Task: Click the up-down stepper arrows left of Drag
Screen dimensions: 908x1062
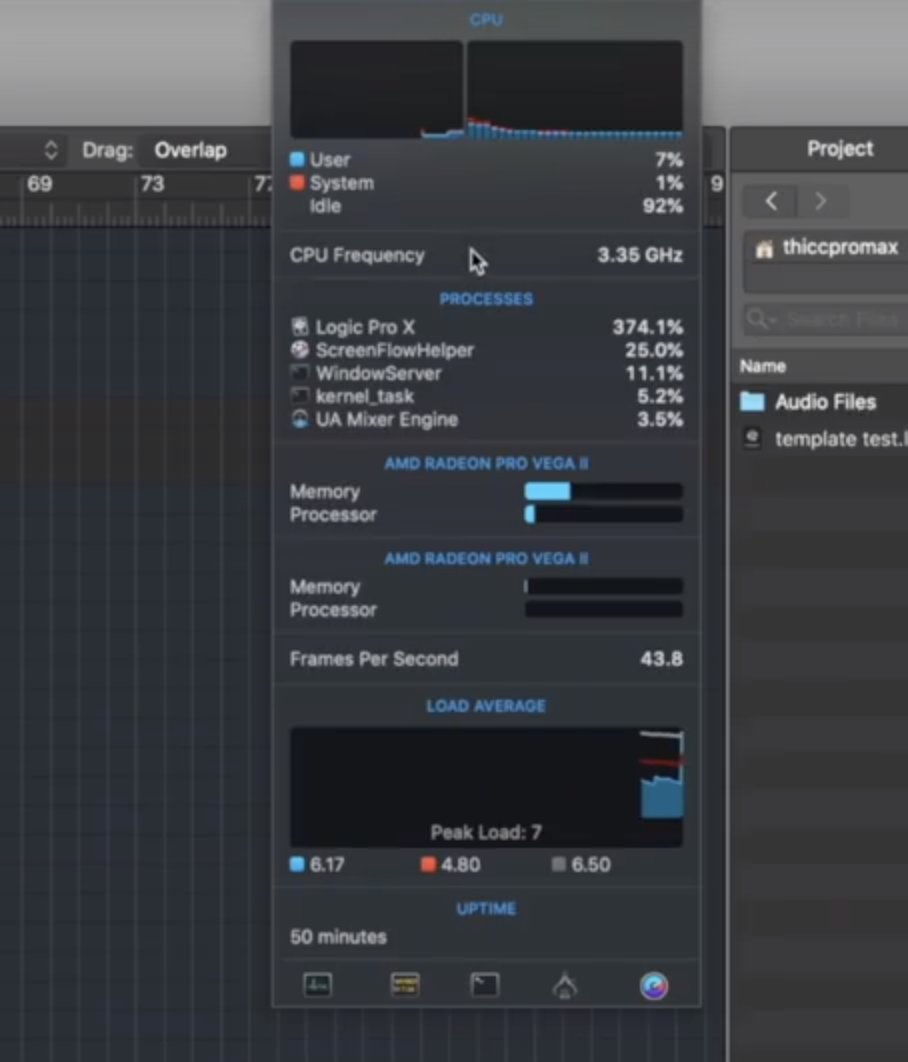Action: (x=51, y=150)
